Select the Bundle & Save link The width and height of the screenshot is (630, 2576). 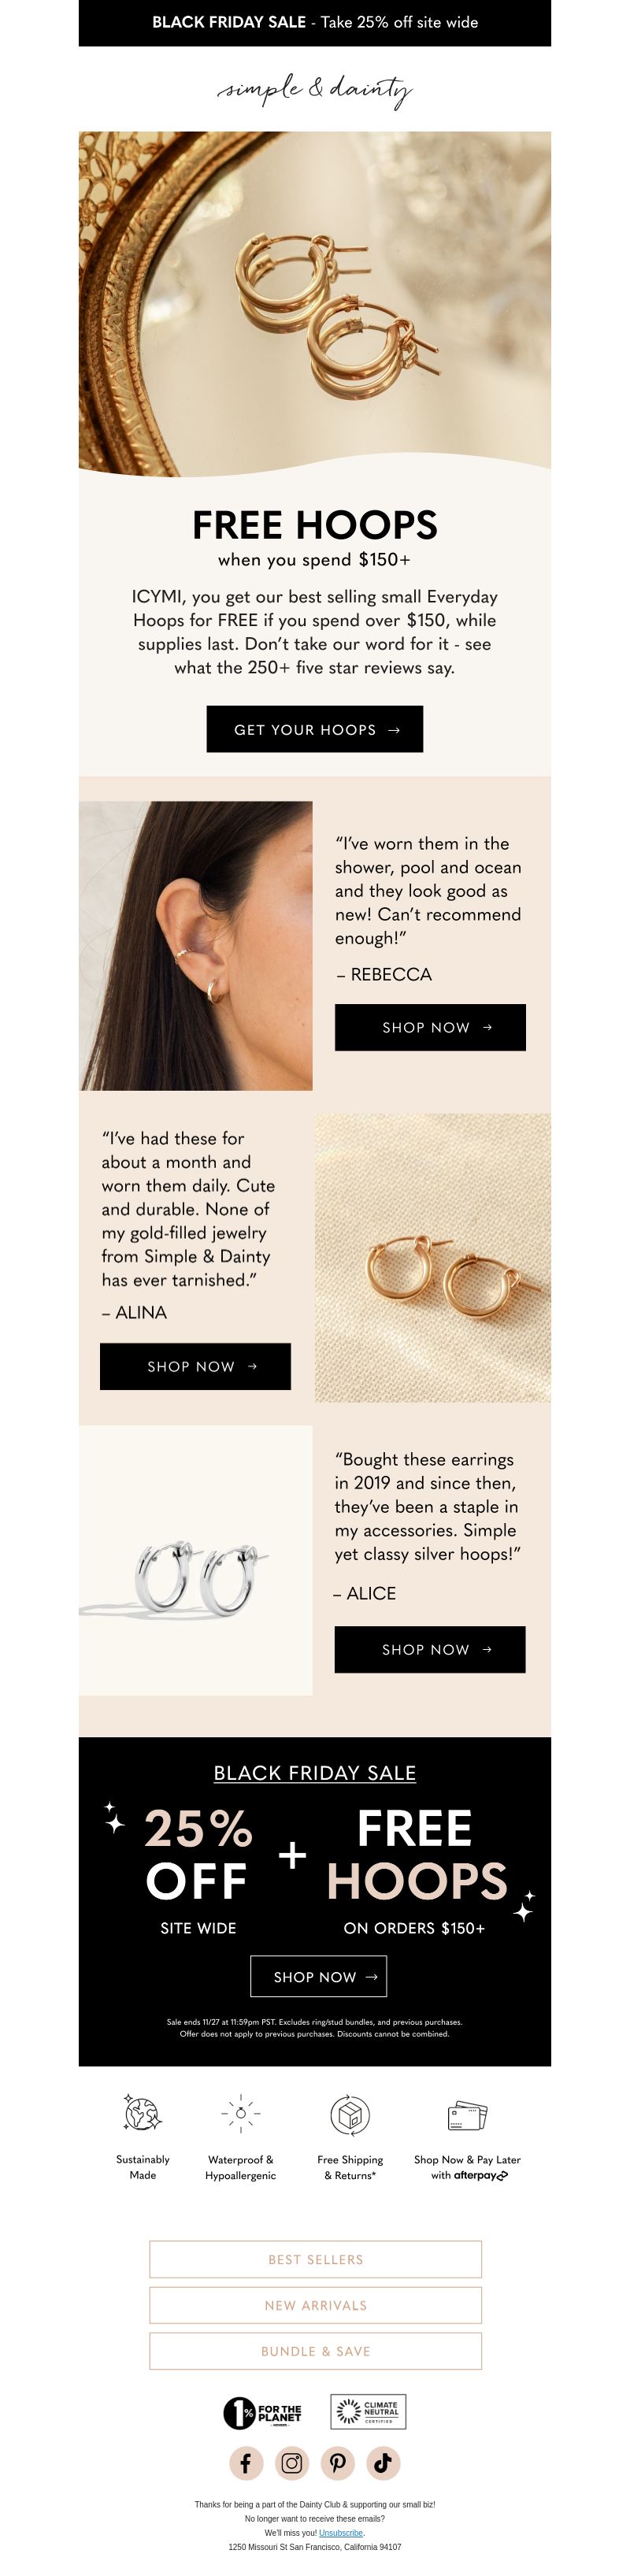(x=316, y=2351)
